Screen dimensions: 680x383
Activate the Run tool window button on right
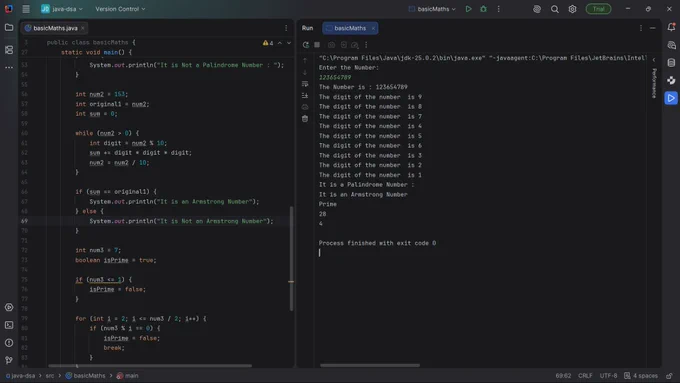(671, 98)
